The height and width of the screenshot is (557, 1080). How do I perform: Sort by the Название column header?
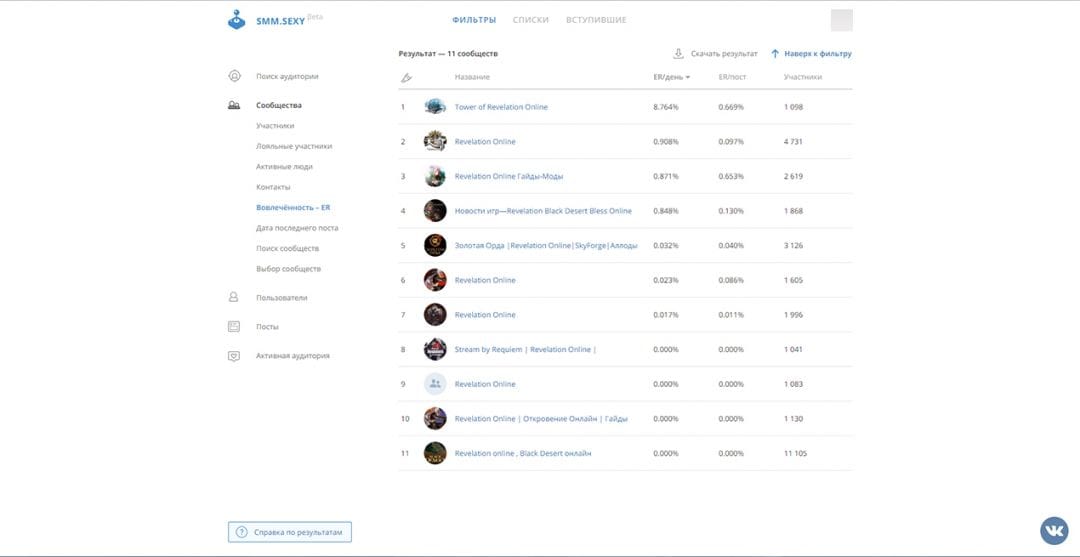[472, 77]
